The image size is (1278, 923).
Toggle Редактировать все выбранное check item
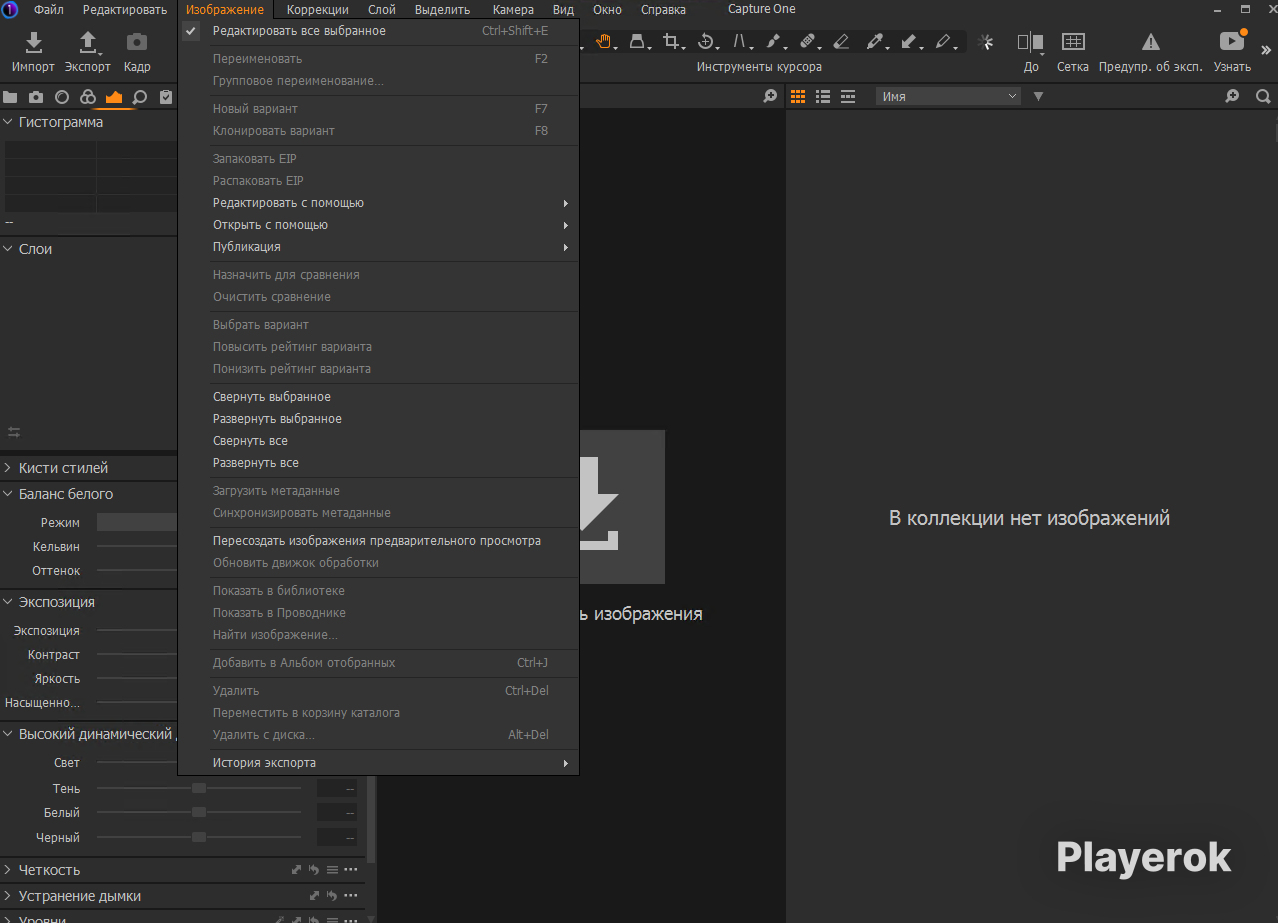(380, 31)
